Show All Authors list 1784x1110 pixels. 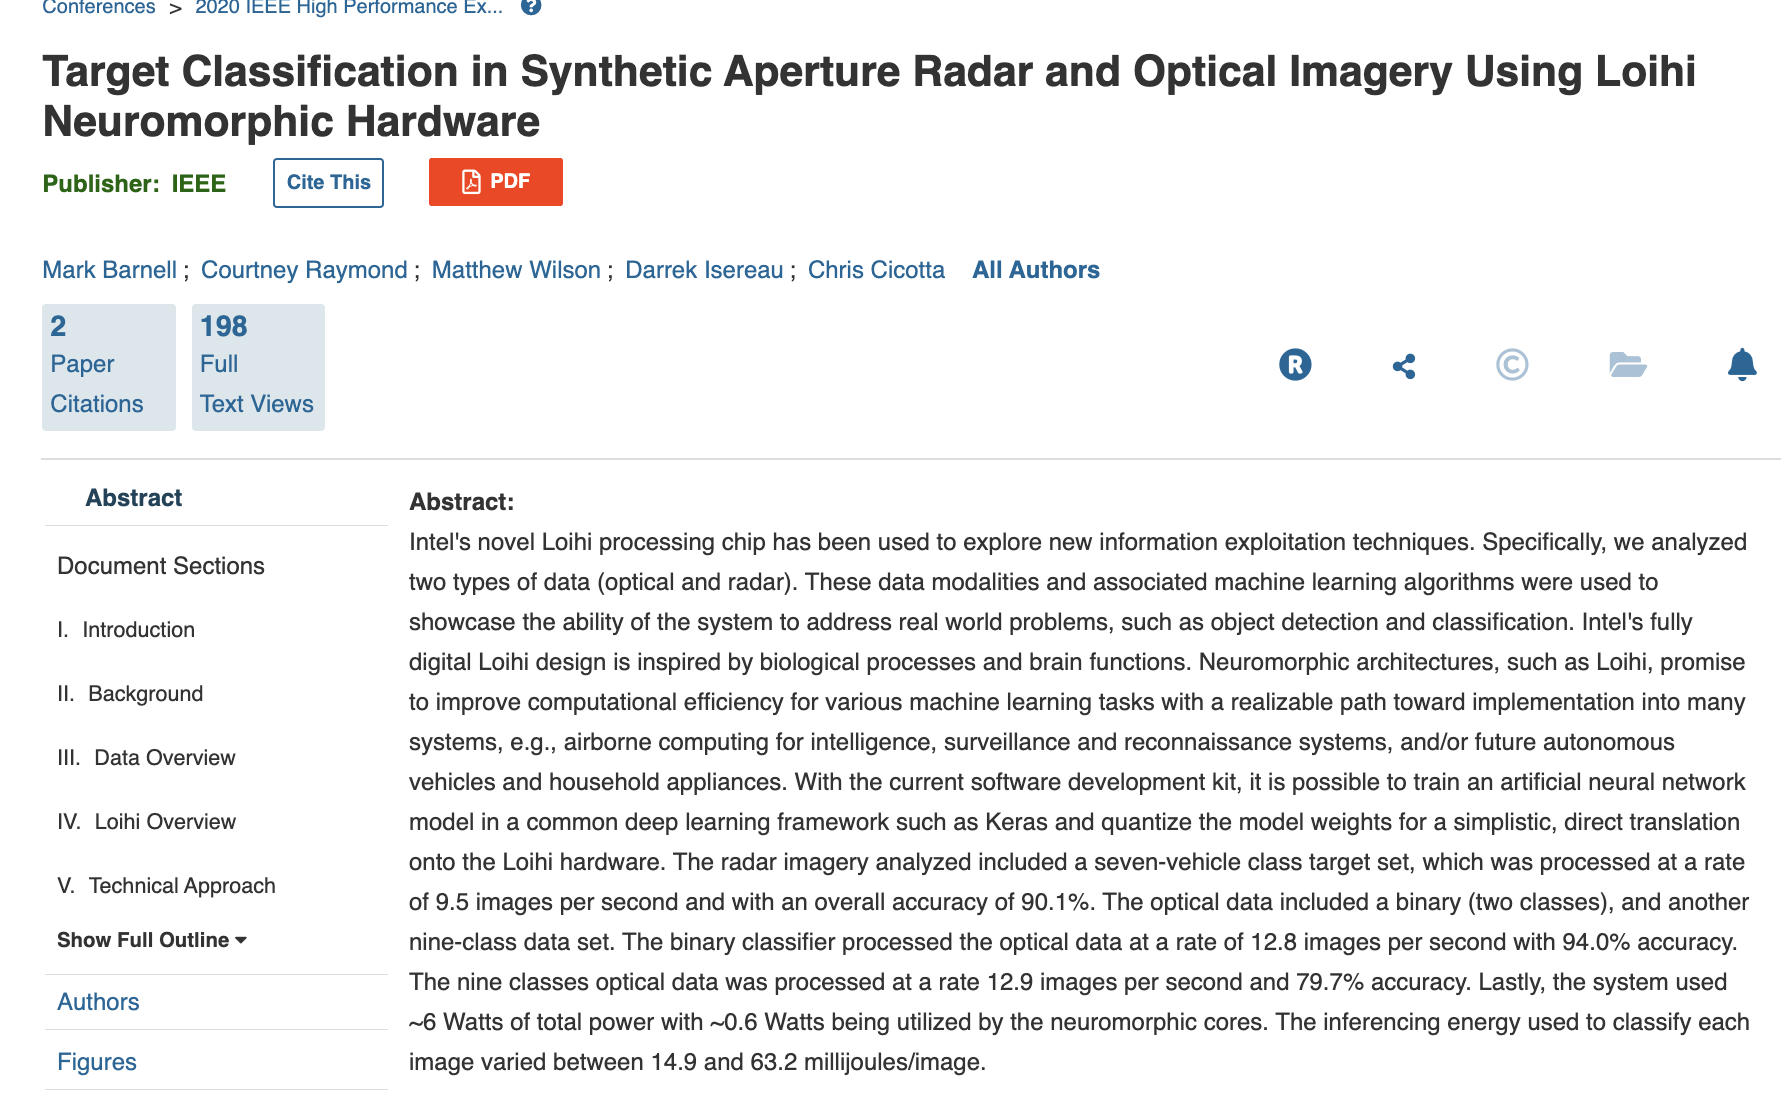1035,270
